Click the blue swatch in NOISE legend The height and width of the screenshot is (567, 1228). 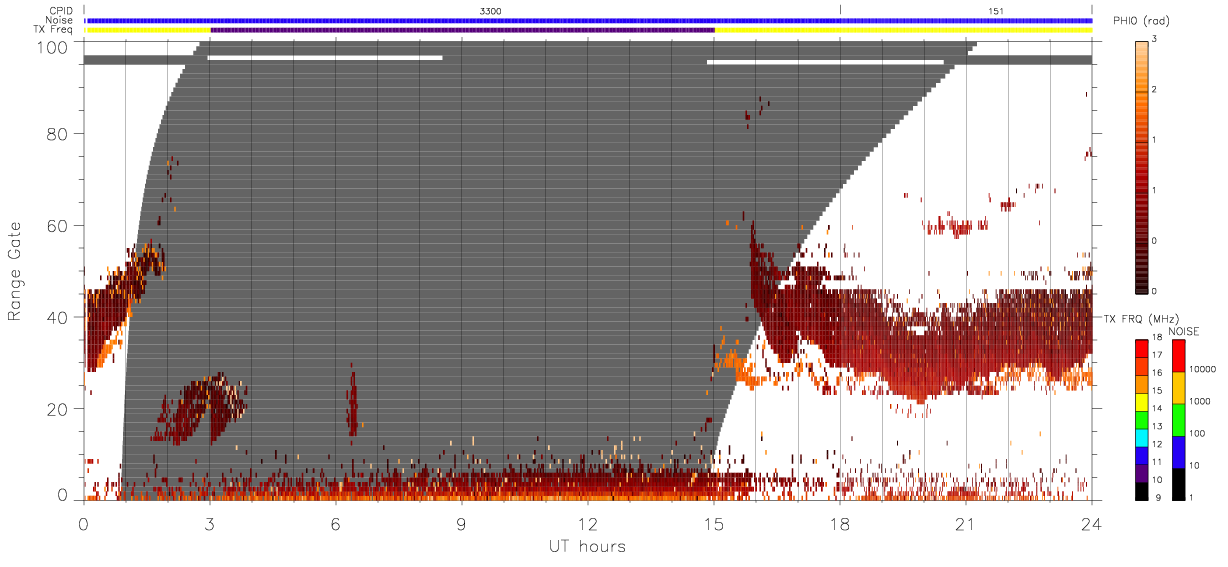[x=1179, y=452]
